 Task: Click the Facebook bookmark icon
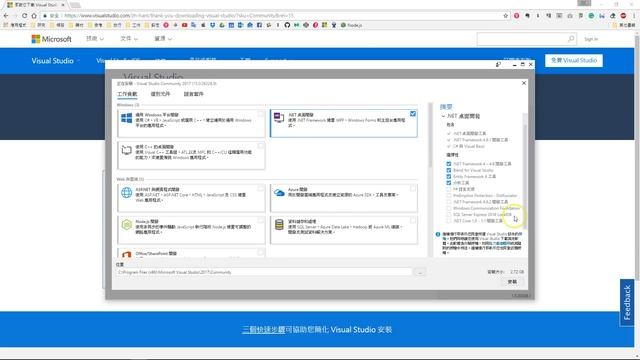pos(259,25)
